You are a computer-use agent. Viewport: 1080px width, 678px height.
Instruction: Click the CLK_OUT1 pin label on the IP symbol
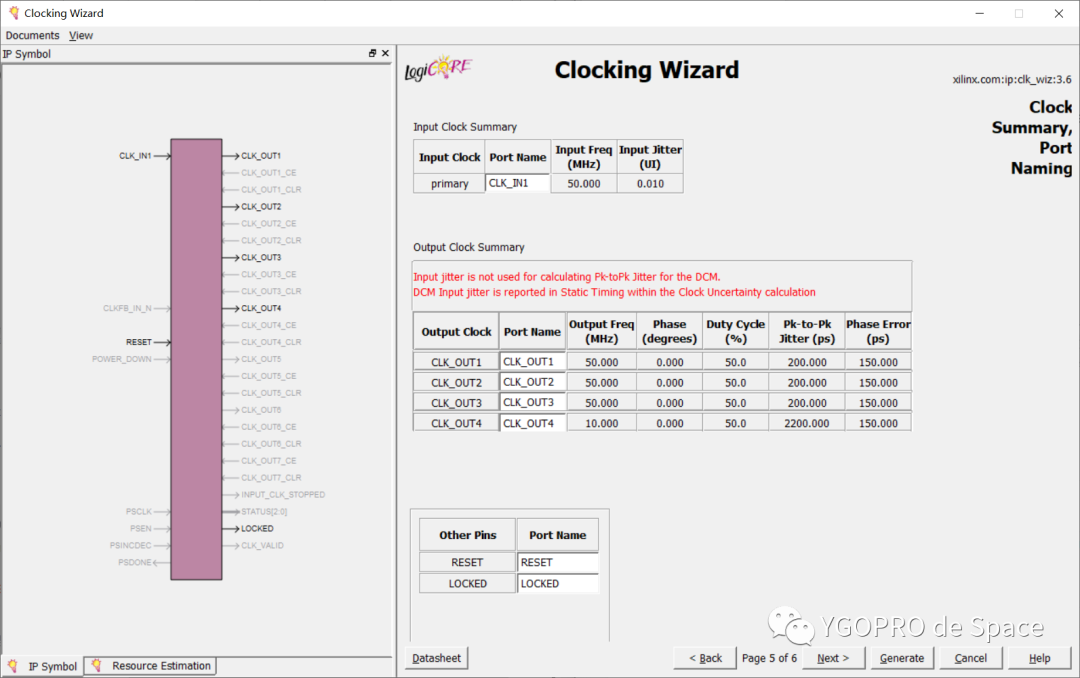pos(261,156)
